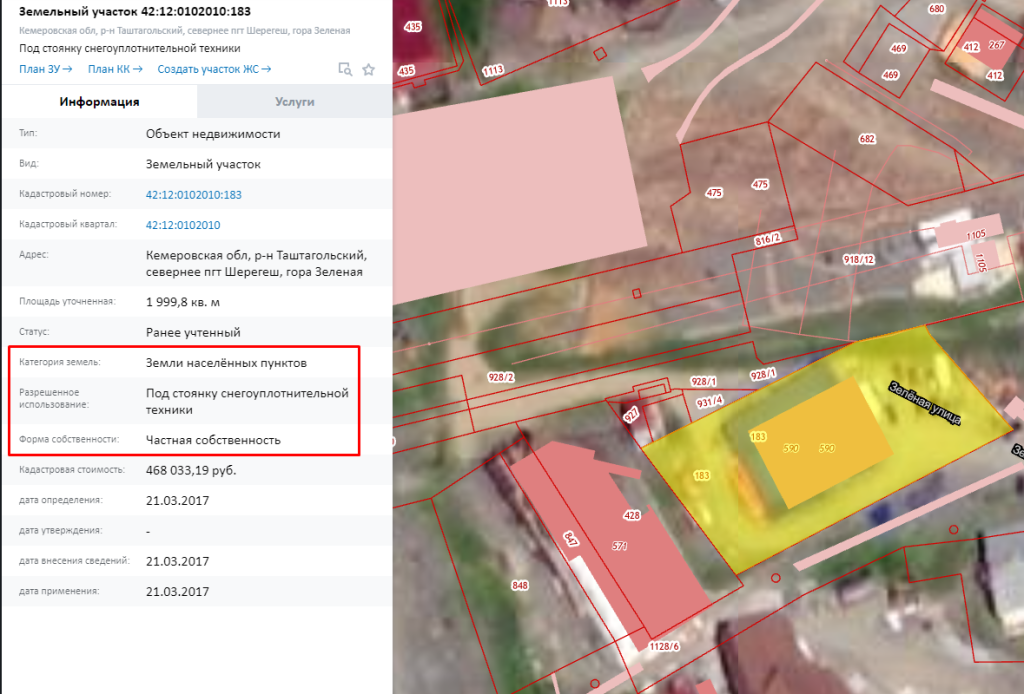
Task: Open cadastral number 42:12:0102010:183 link
Action: [193, 195]
